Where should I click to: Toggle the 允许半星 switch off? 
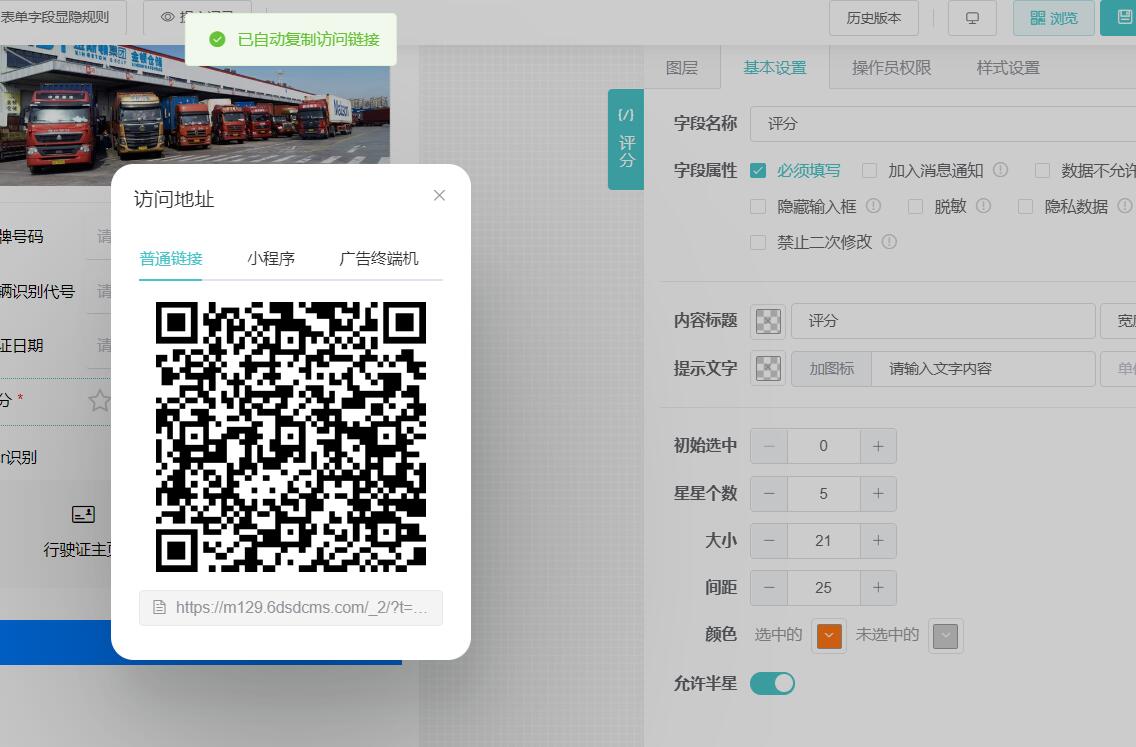pyautogui.click(x=772, y=683)
